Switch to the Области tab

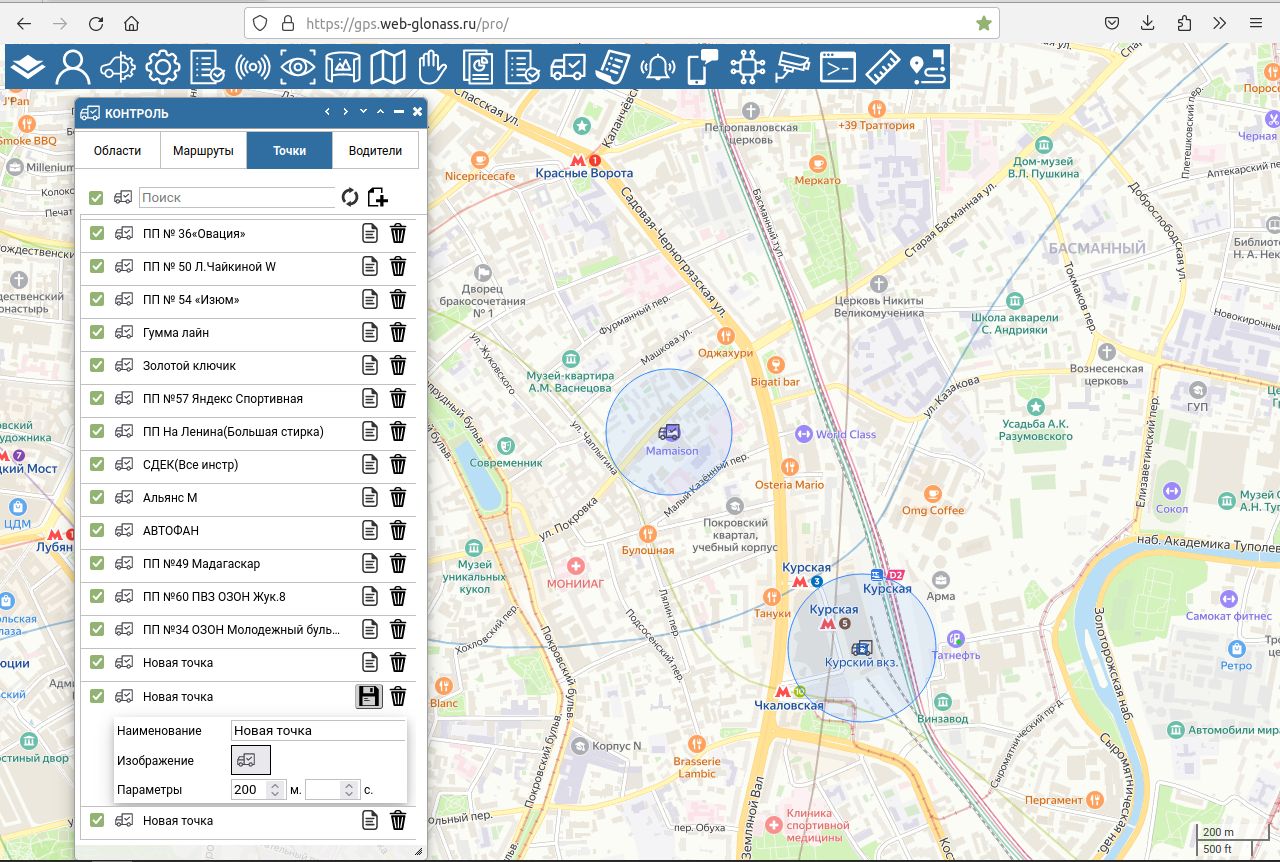118,151
